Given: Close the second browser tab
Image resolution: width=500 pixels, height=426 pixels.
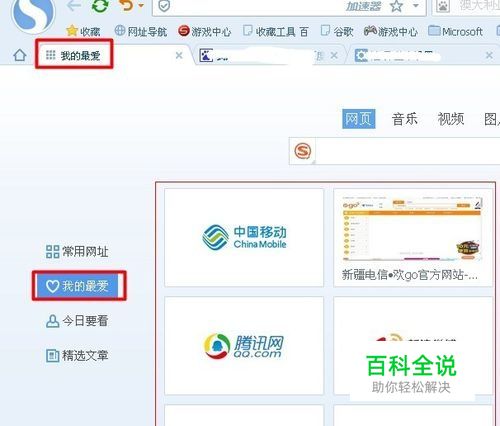Looking at the screenshot, I should coord(334,55).
